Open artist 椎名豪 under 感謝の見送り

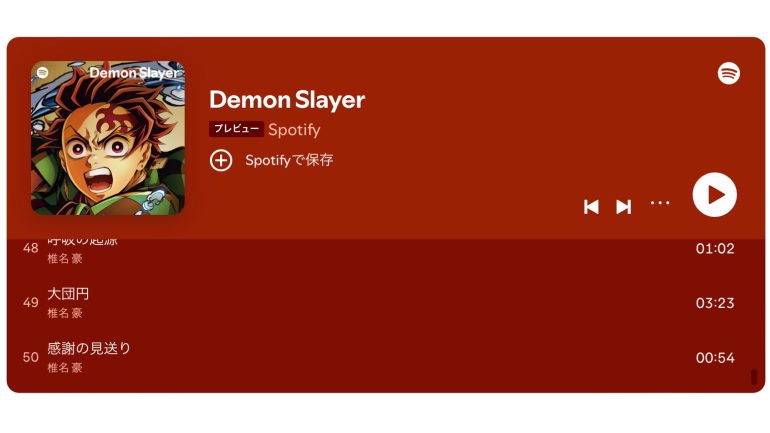pyautogui.click(x=64, y=368)
